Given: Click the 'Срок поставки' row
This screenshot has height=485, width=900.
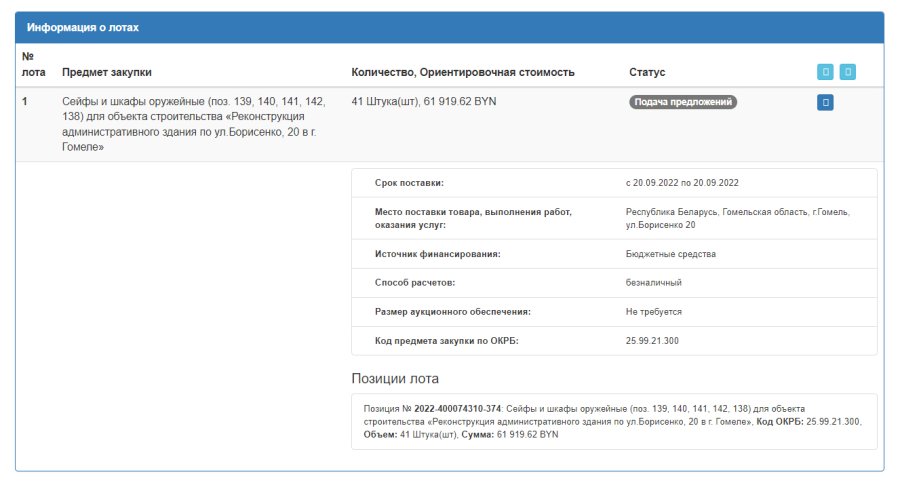Looking at the screenshot, I should coord(614,183).
